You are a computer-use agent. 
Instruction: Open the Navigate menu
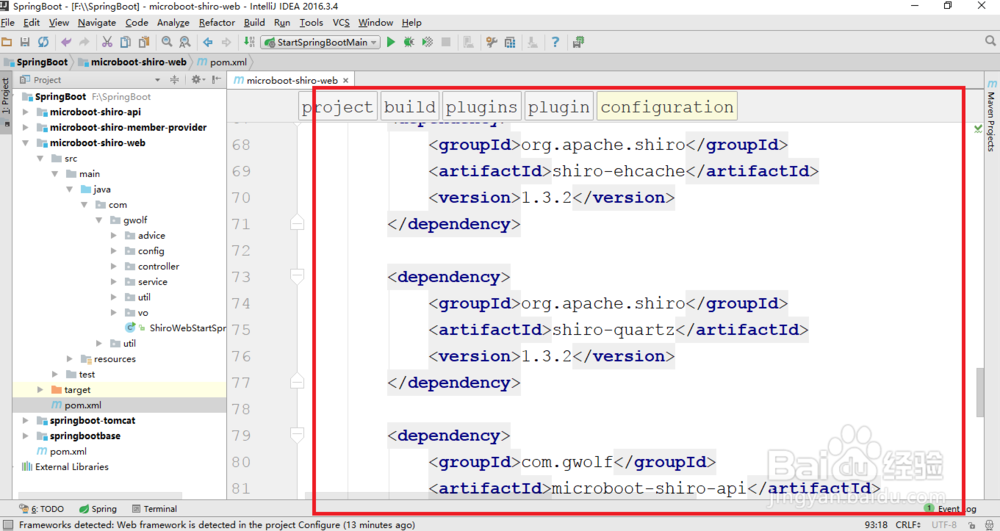point(97,22)
